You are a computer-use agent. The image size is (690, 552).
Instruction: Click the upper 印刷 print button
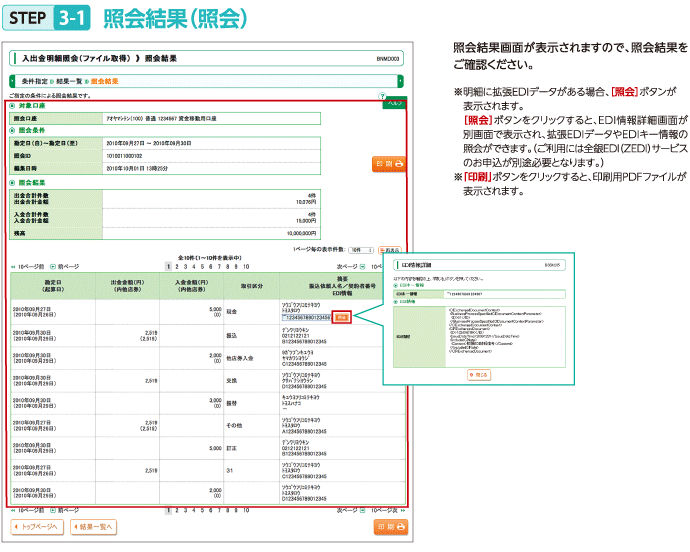coord(389,164)
